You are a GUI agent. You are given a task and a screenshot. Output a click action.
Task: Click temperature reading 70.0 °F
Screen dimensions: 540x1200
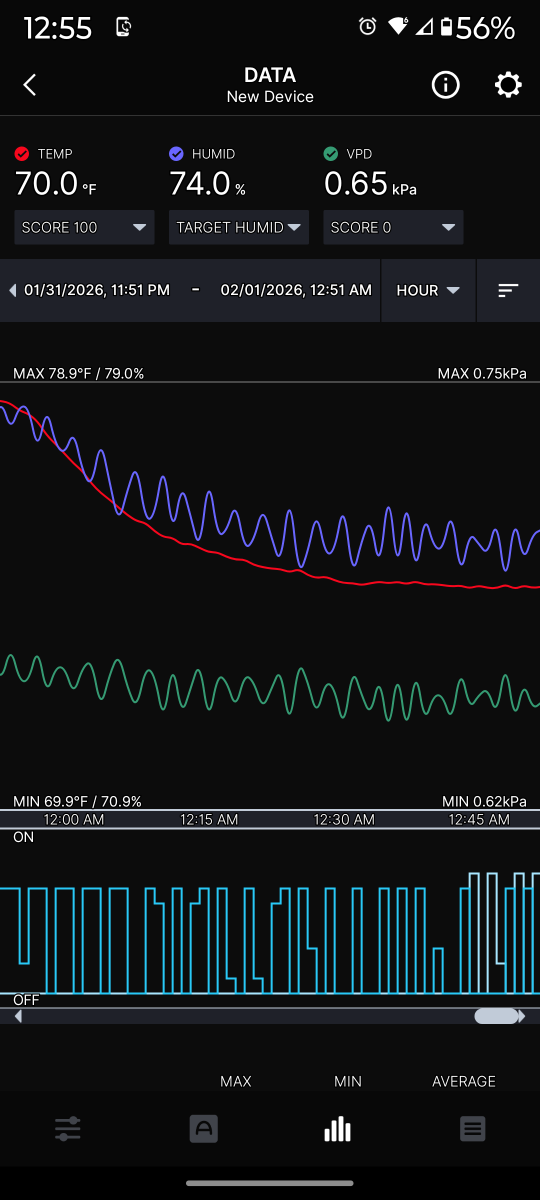56,184
